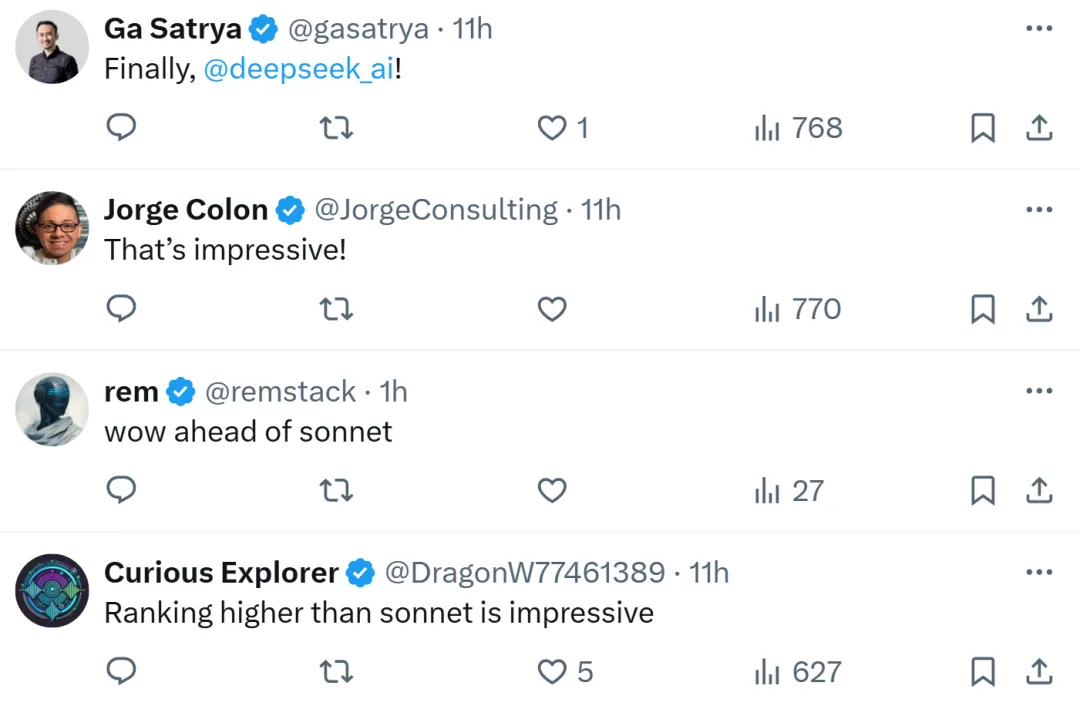The height and width of the screenshot is (706, 1080).
Task: Open the @deepseek_ai mention link
Action: coord(299,69)
